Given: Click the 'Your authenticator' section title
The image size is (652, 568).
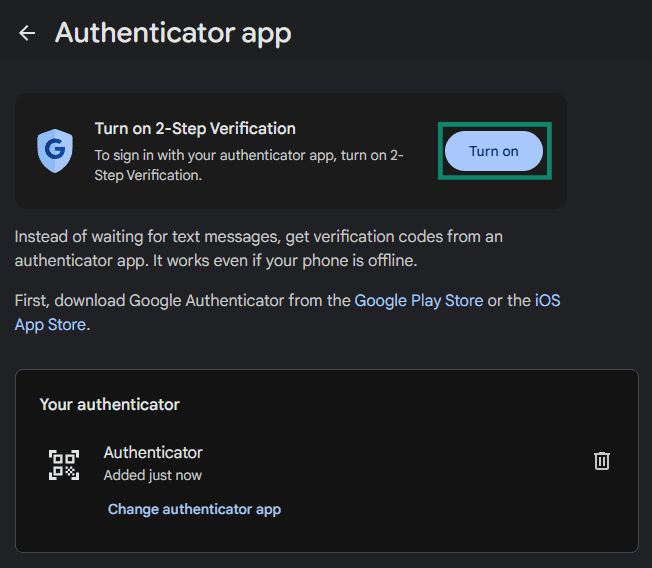Looking at the screenshot, I should (110, 404).
